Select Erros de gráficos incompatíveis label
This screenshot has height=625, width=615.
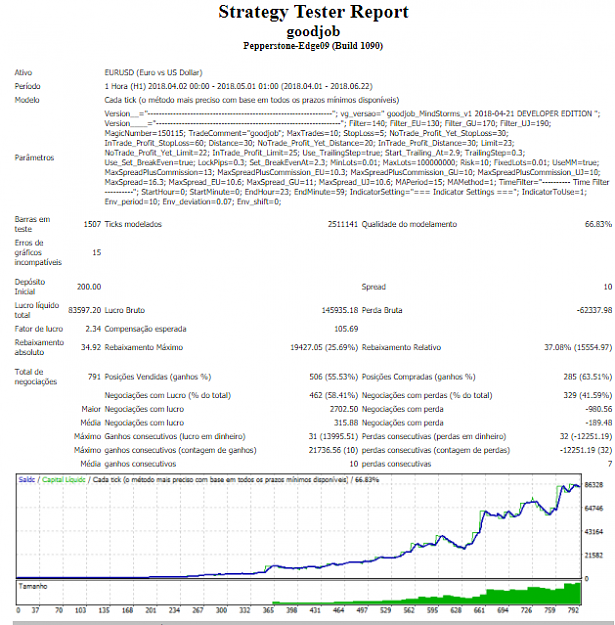point(38,252)
